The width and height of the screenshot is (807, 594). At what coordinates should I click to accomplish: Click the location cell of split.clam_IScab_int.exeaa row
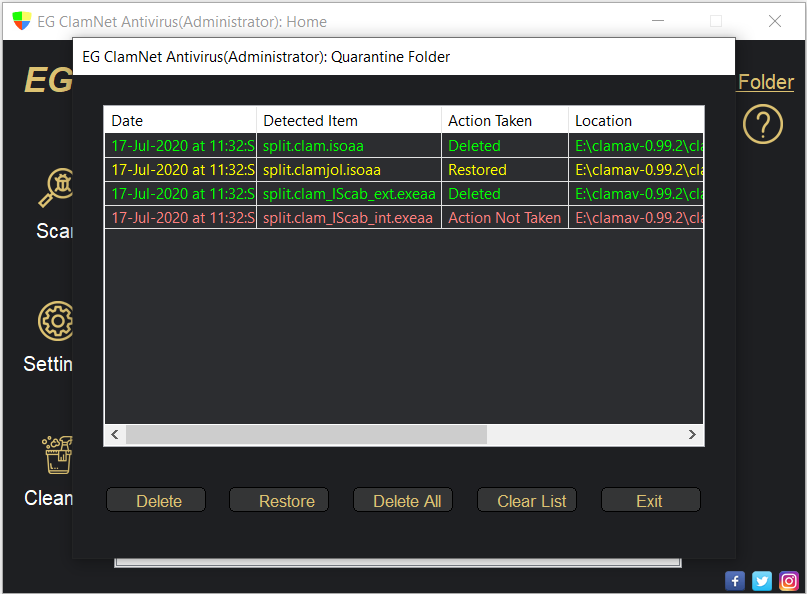pyautogui.click(x=636, y=218)
